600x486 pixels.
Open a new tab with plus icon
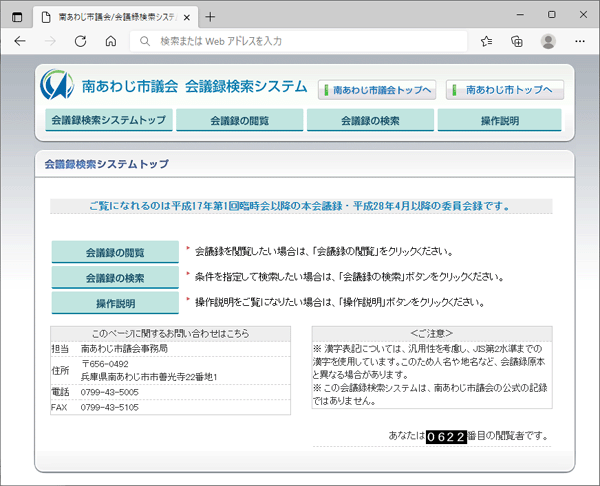(210, 17)
